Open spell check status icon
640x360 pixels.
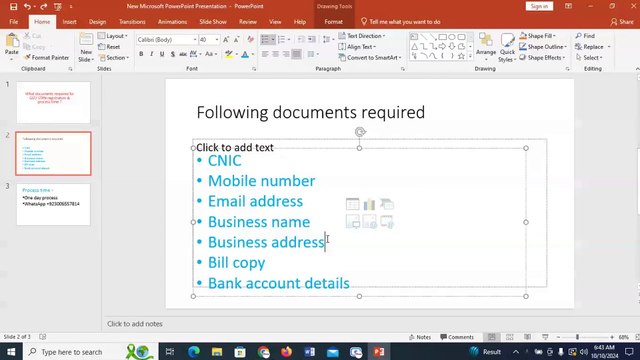pyautogui.click(x=42, y=337)
